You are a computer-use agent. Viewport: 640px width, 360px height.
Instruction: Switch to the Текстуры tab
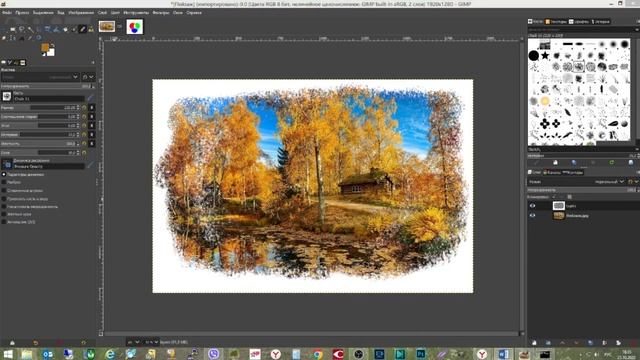click(x=556, y=22)
